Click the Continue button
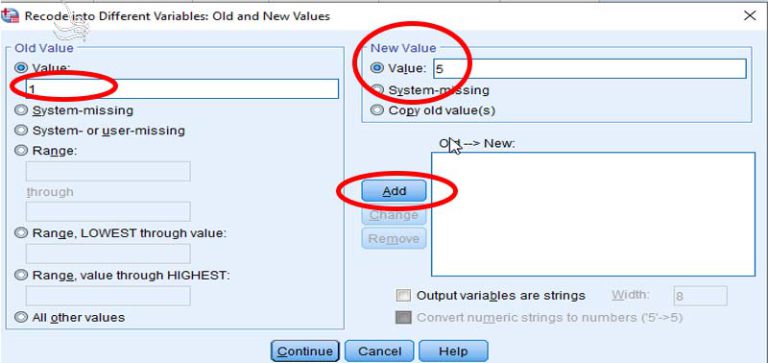The image size is (768, 363). point(305,351)
